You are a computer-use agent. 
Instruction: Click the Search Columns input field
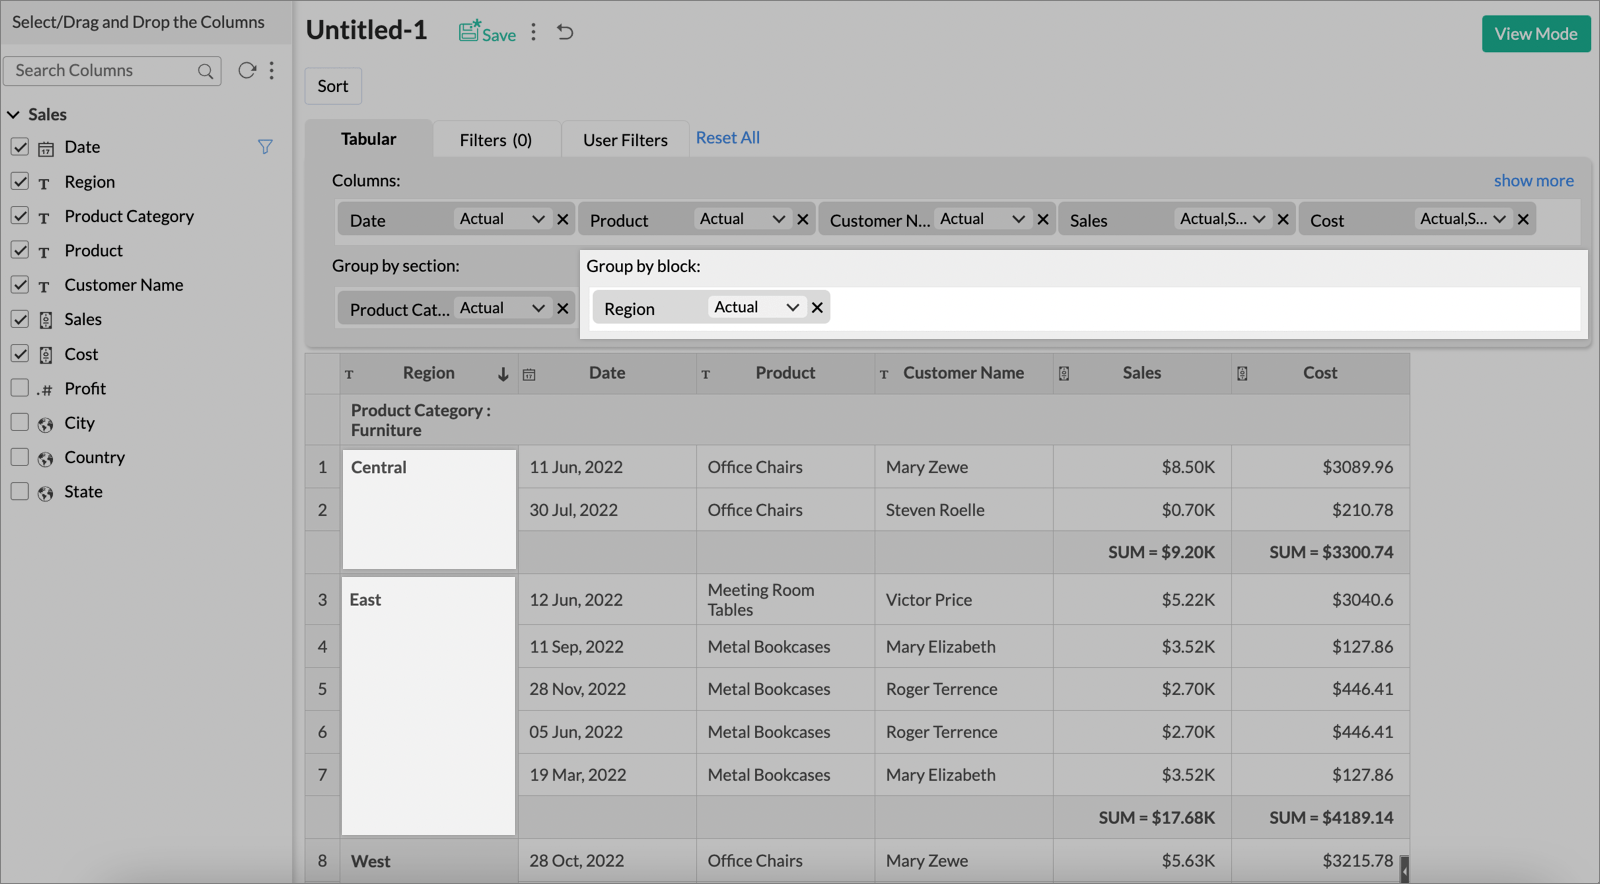tap(102, 71)
